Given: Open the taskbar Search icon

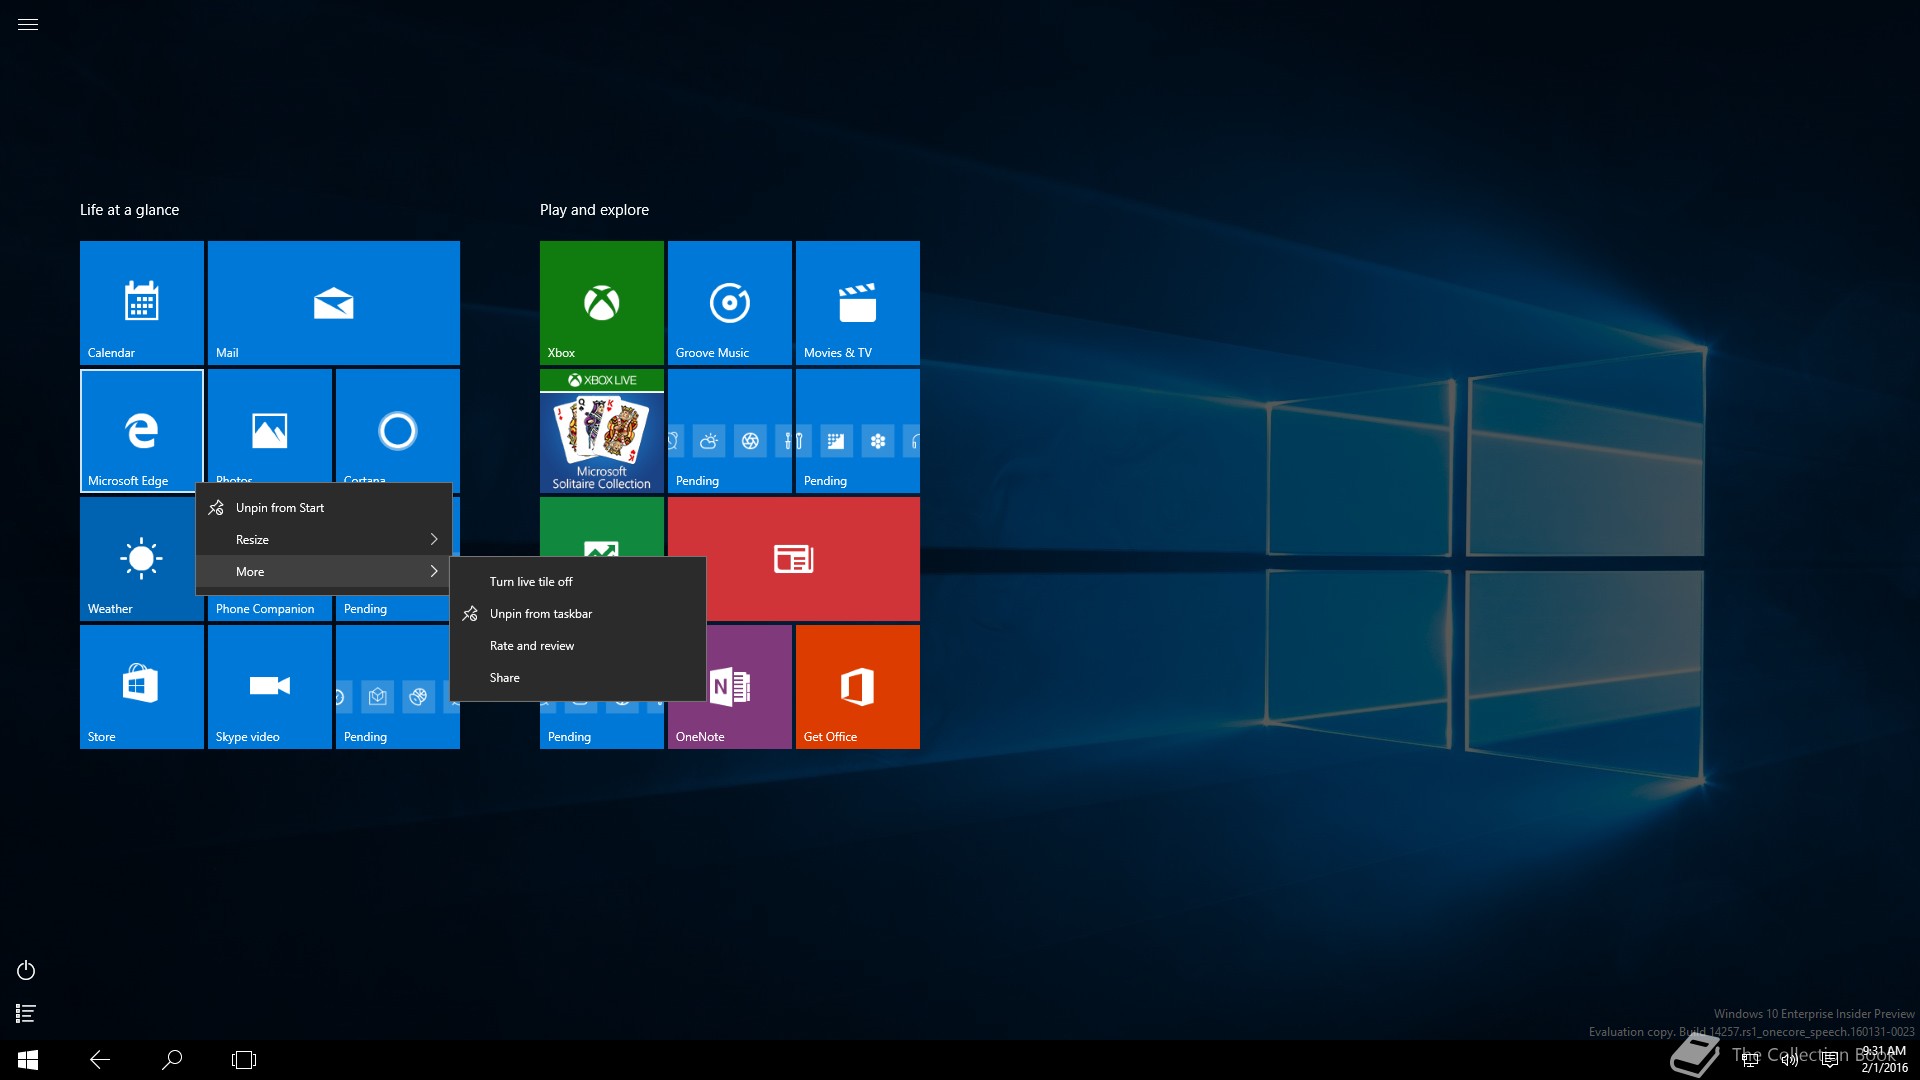Looking at the screenshot, I should pos(172,1060).
